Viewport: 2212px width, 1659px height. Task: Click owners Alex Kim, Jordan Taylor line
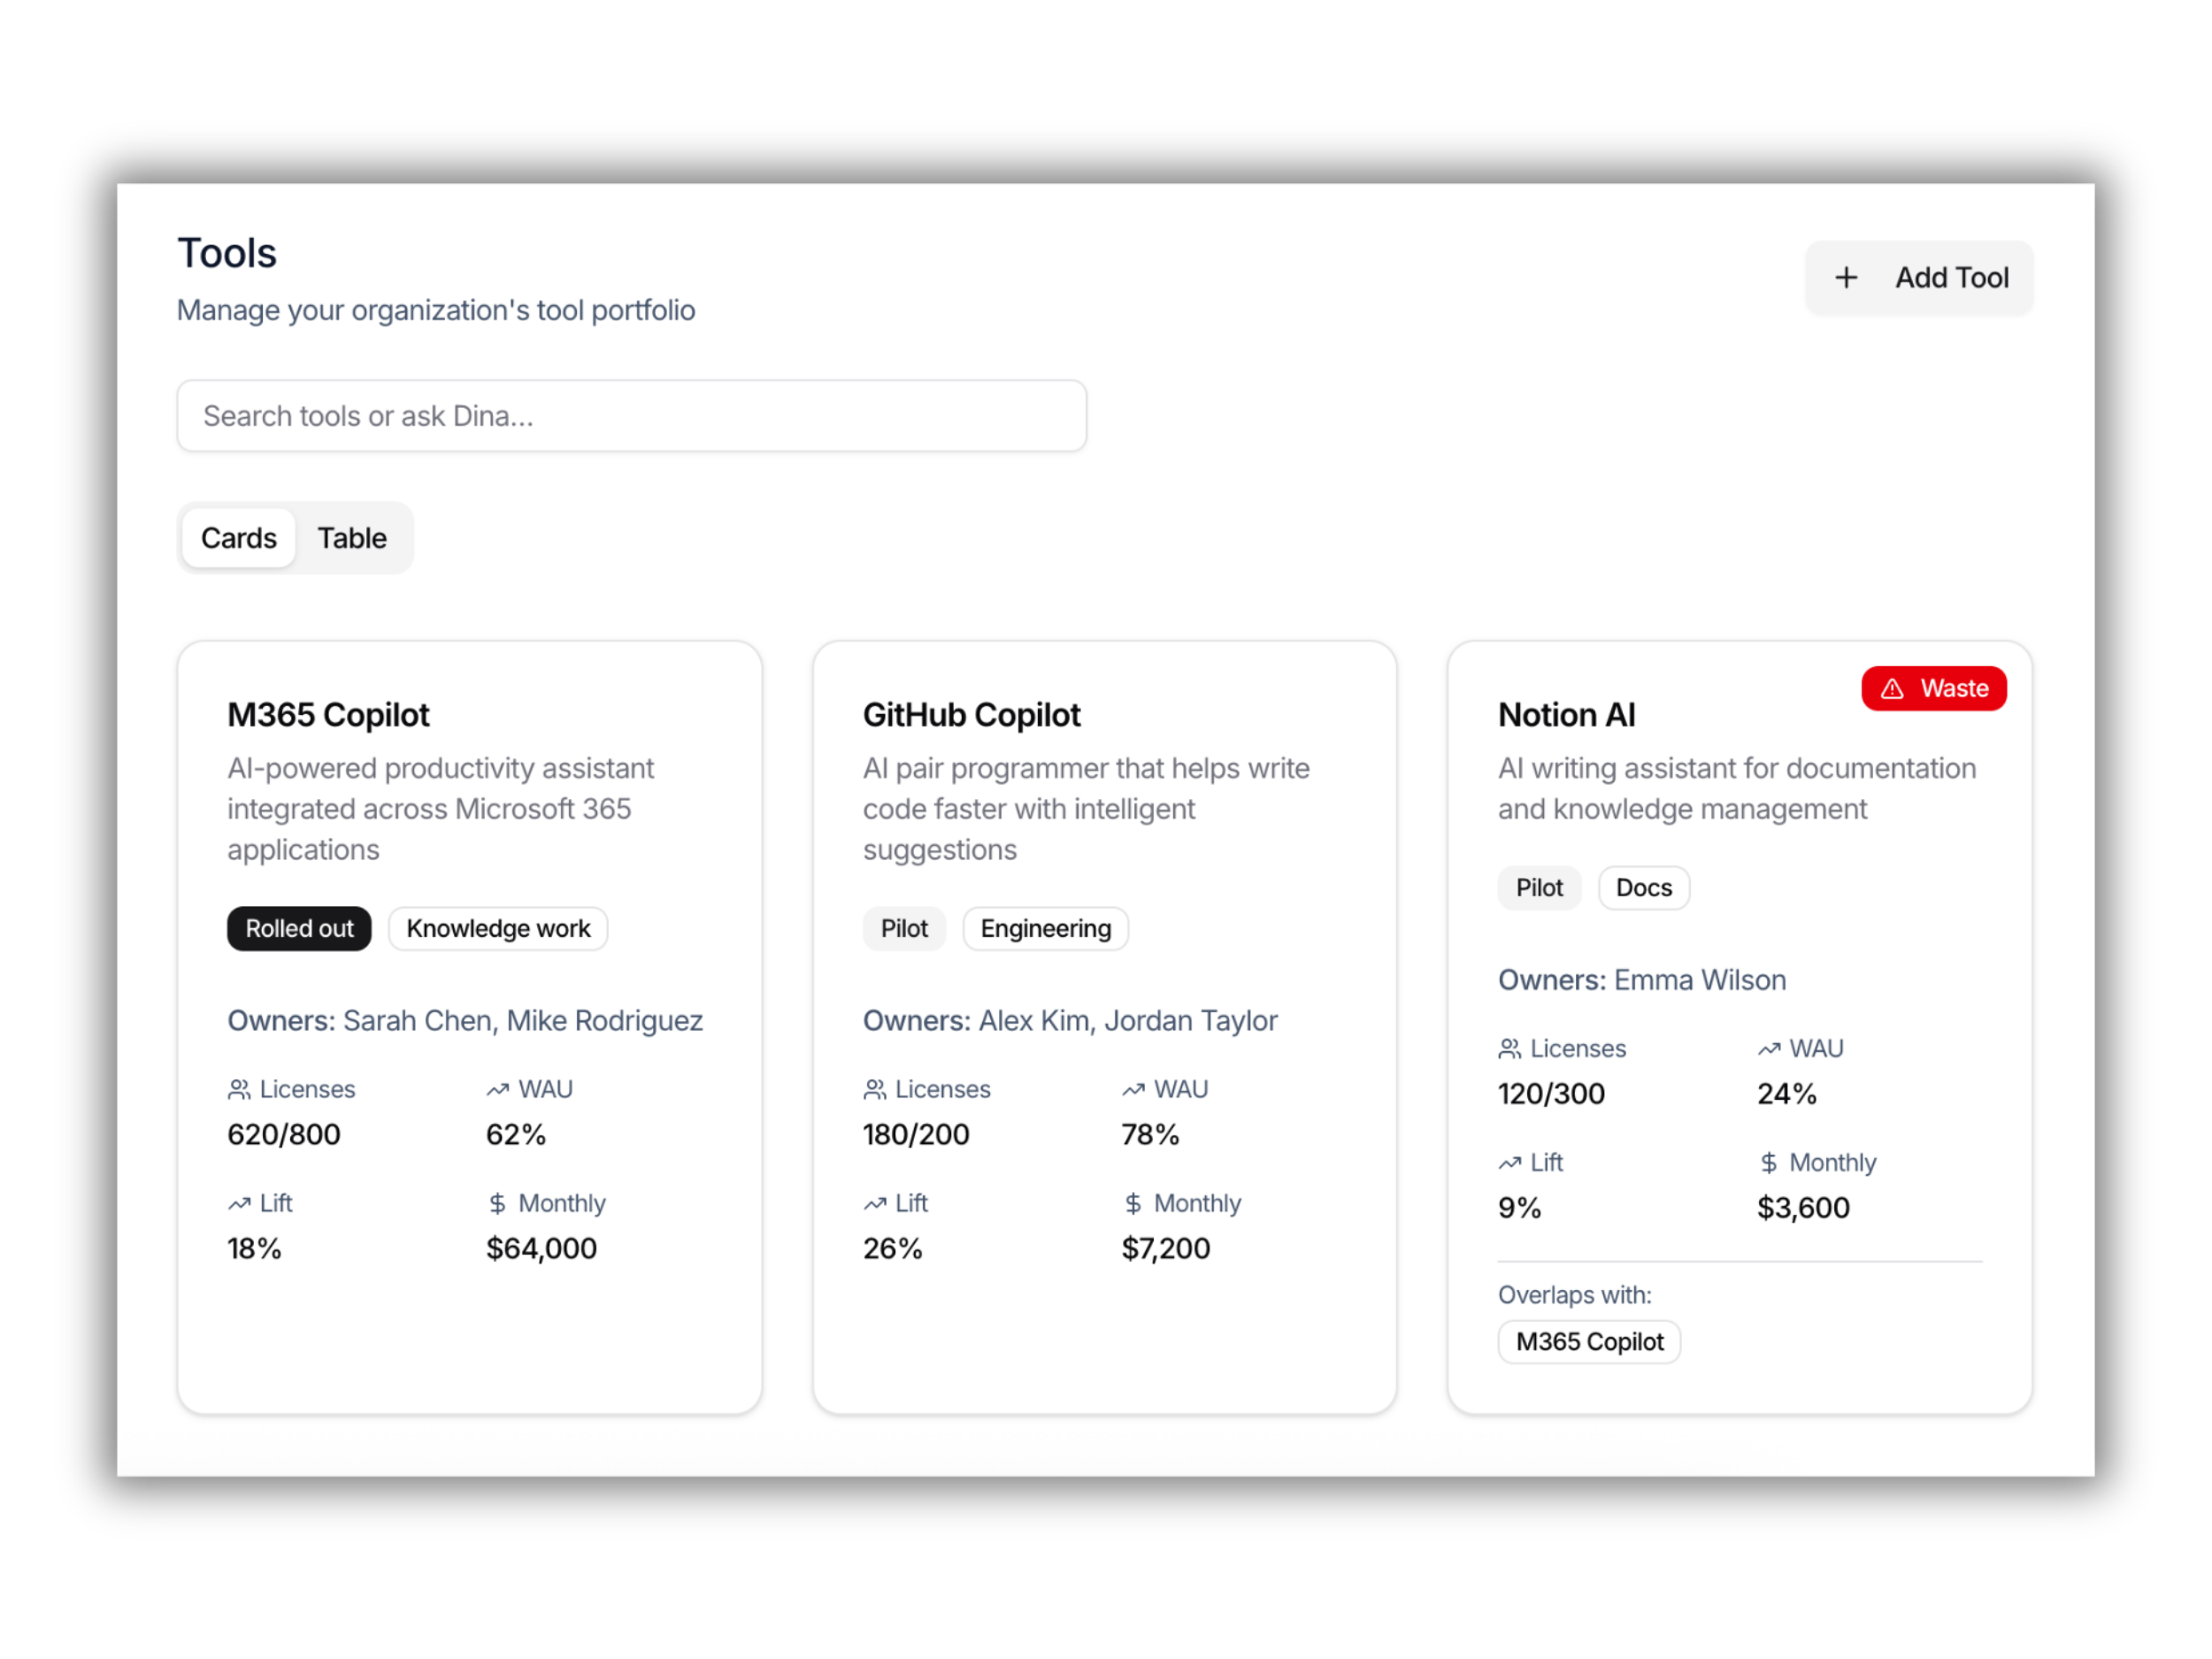1070,1020
